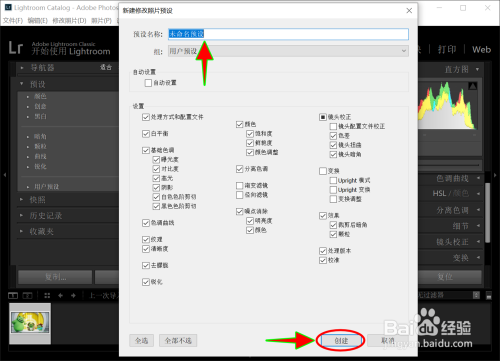Viewport: 500px width, 361px height.
Task: Open the 文件(F) menu
Action: 13,21
